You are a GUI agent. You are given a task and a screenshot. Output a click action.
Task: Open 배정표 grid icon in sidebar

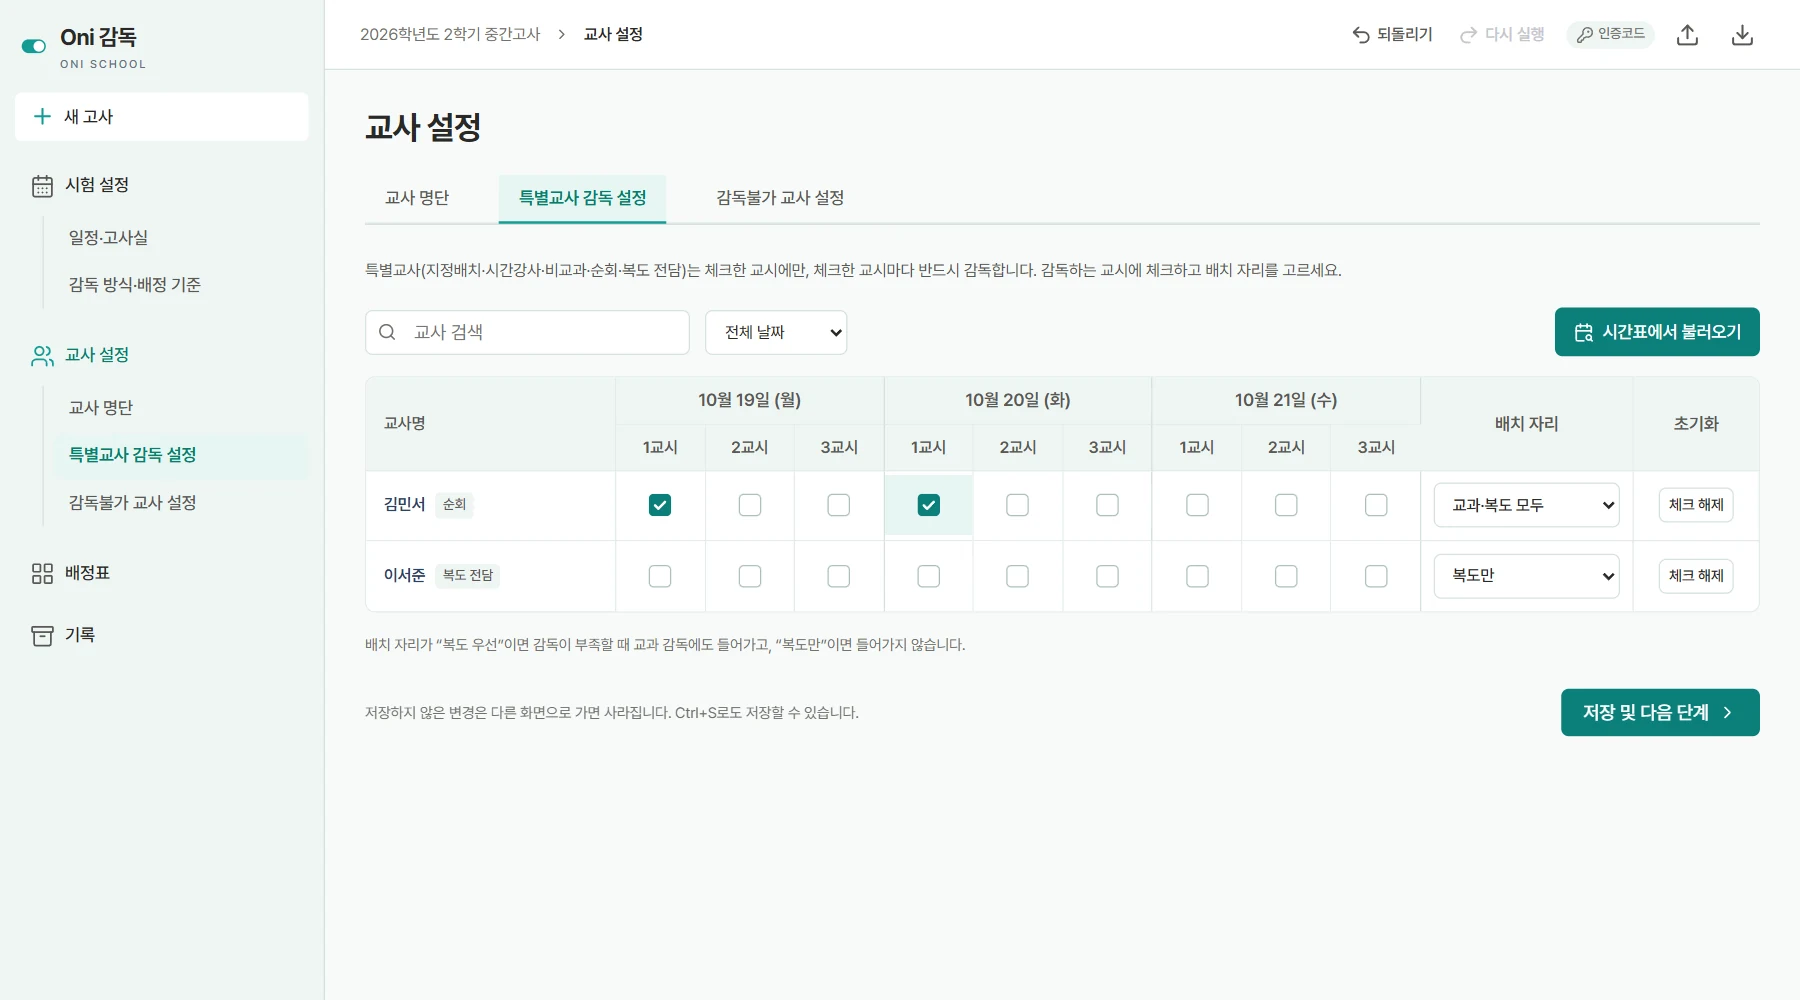point(42,573)
